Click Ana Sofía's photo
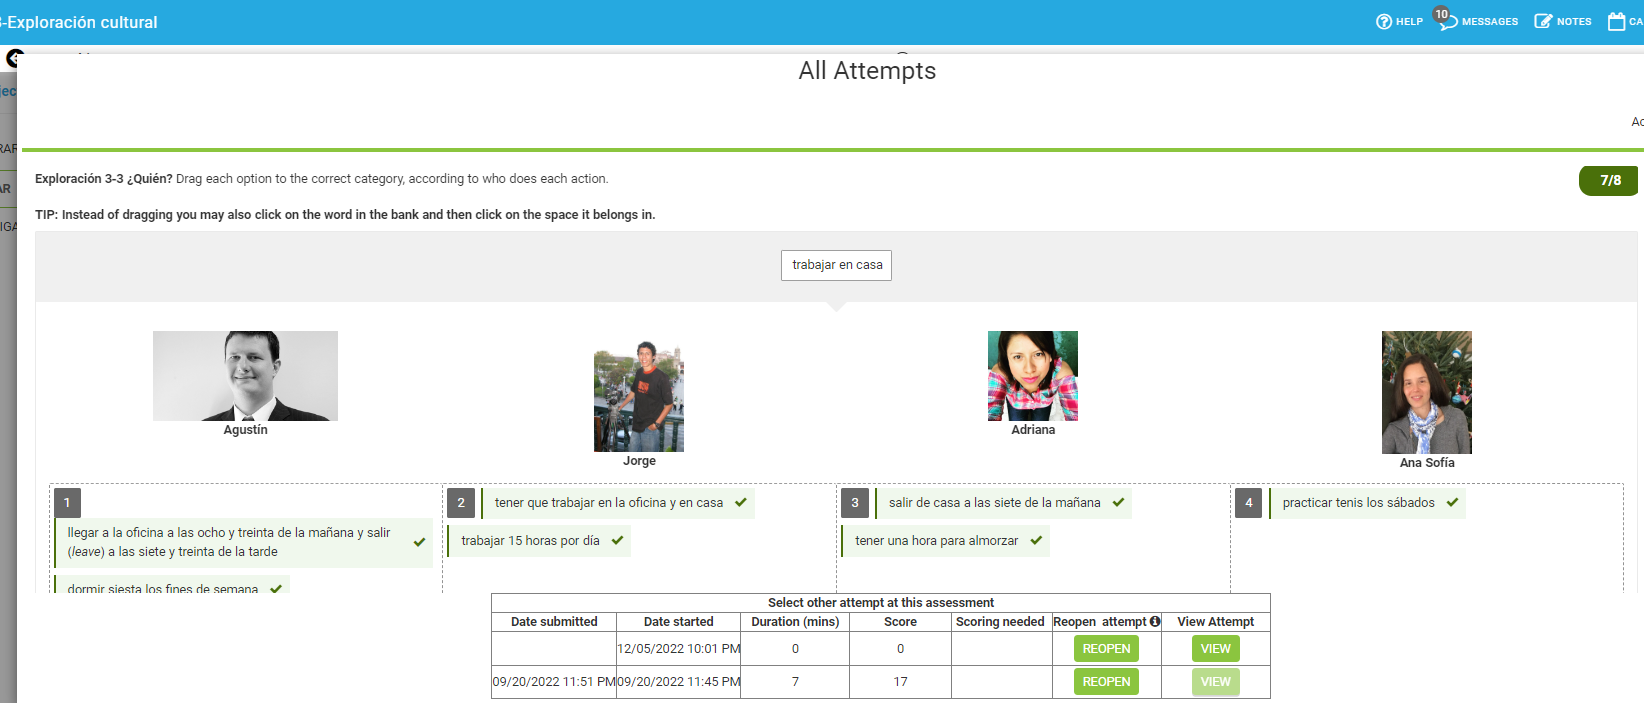 pyautogui.click(x=1426, y=393)
